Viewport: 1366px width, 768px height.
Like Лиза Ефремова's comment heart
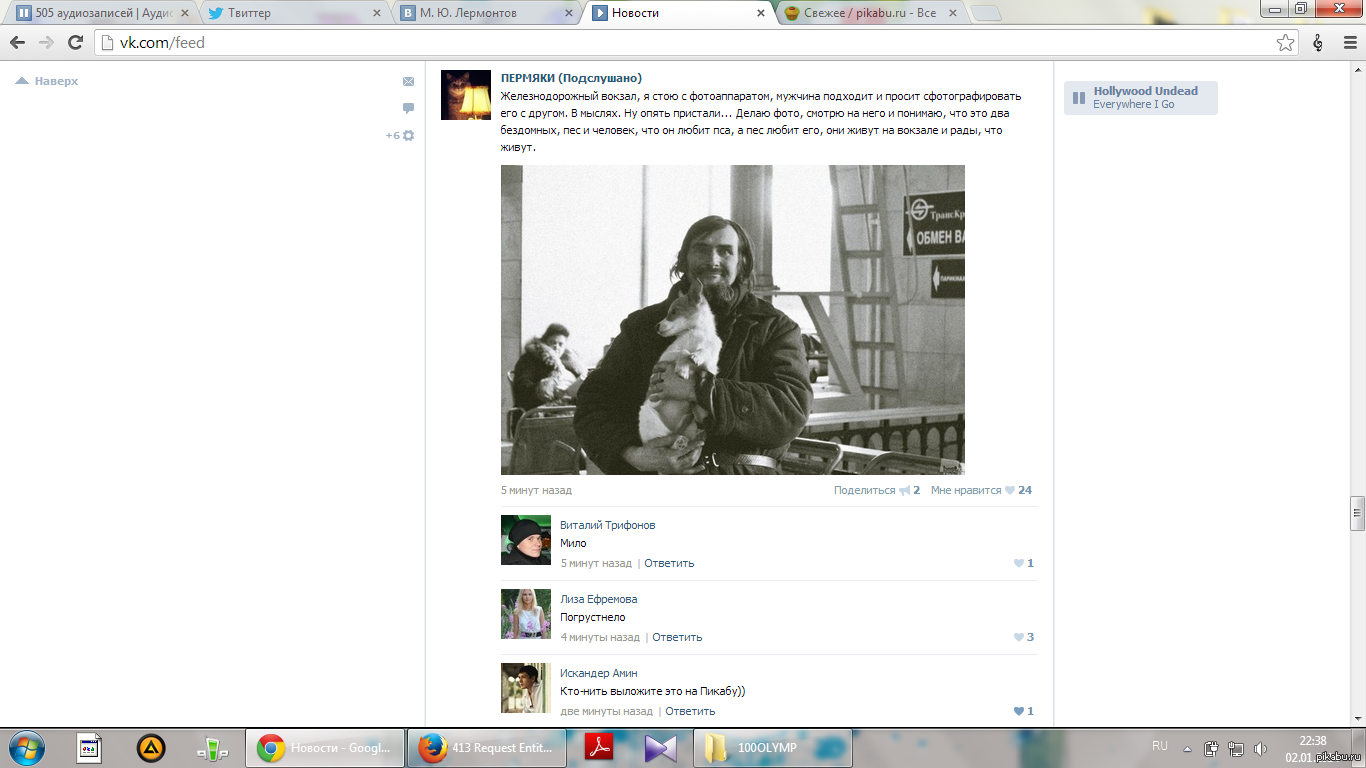[1019, 637]
